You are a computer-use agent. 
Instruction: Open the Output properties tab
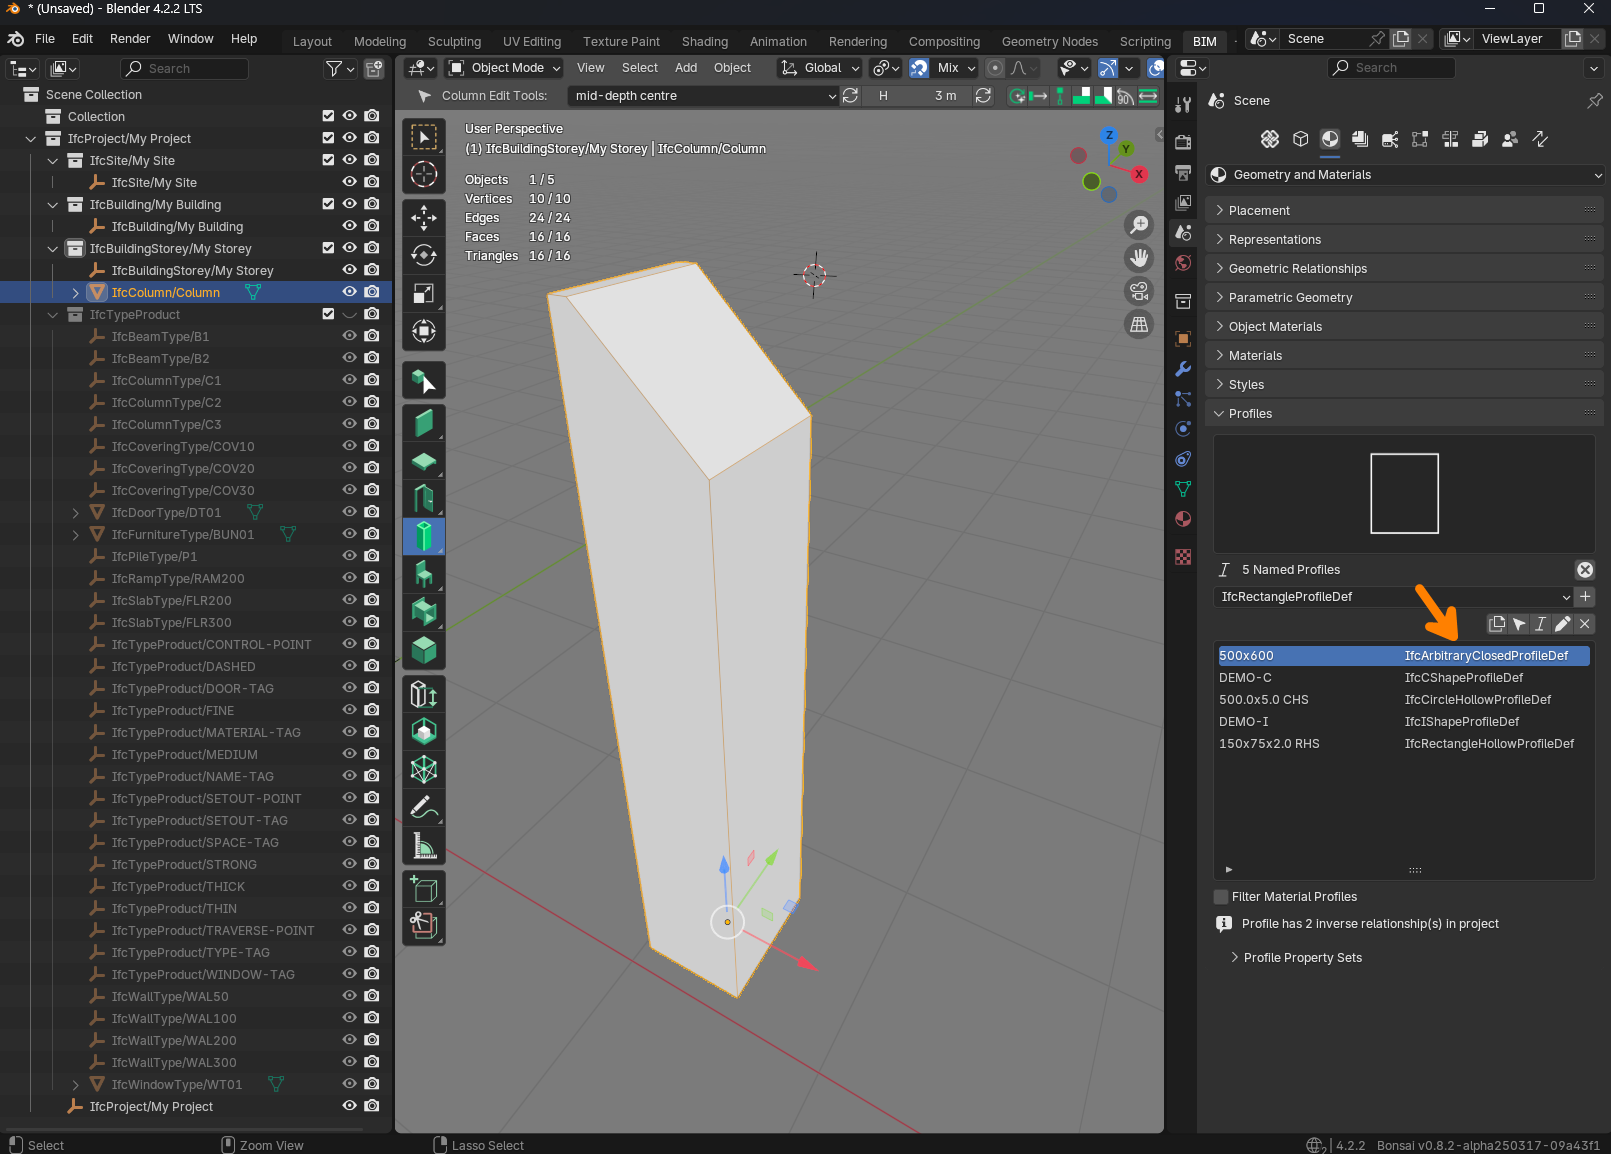(x=1183, y=172)
